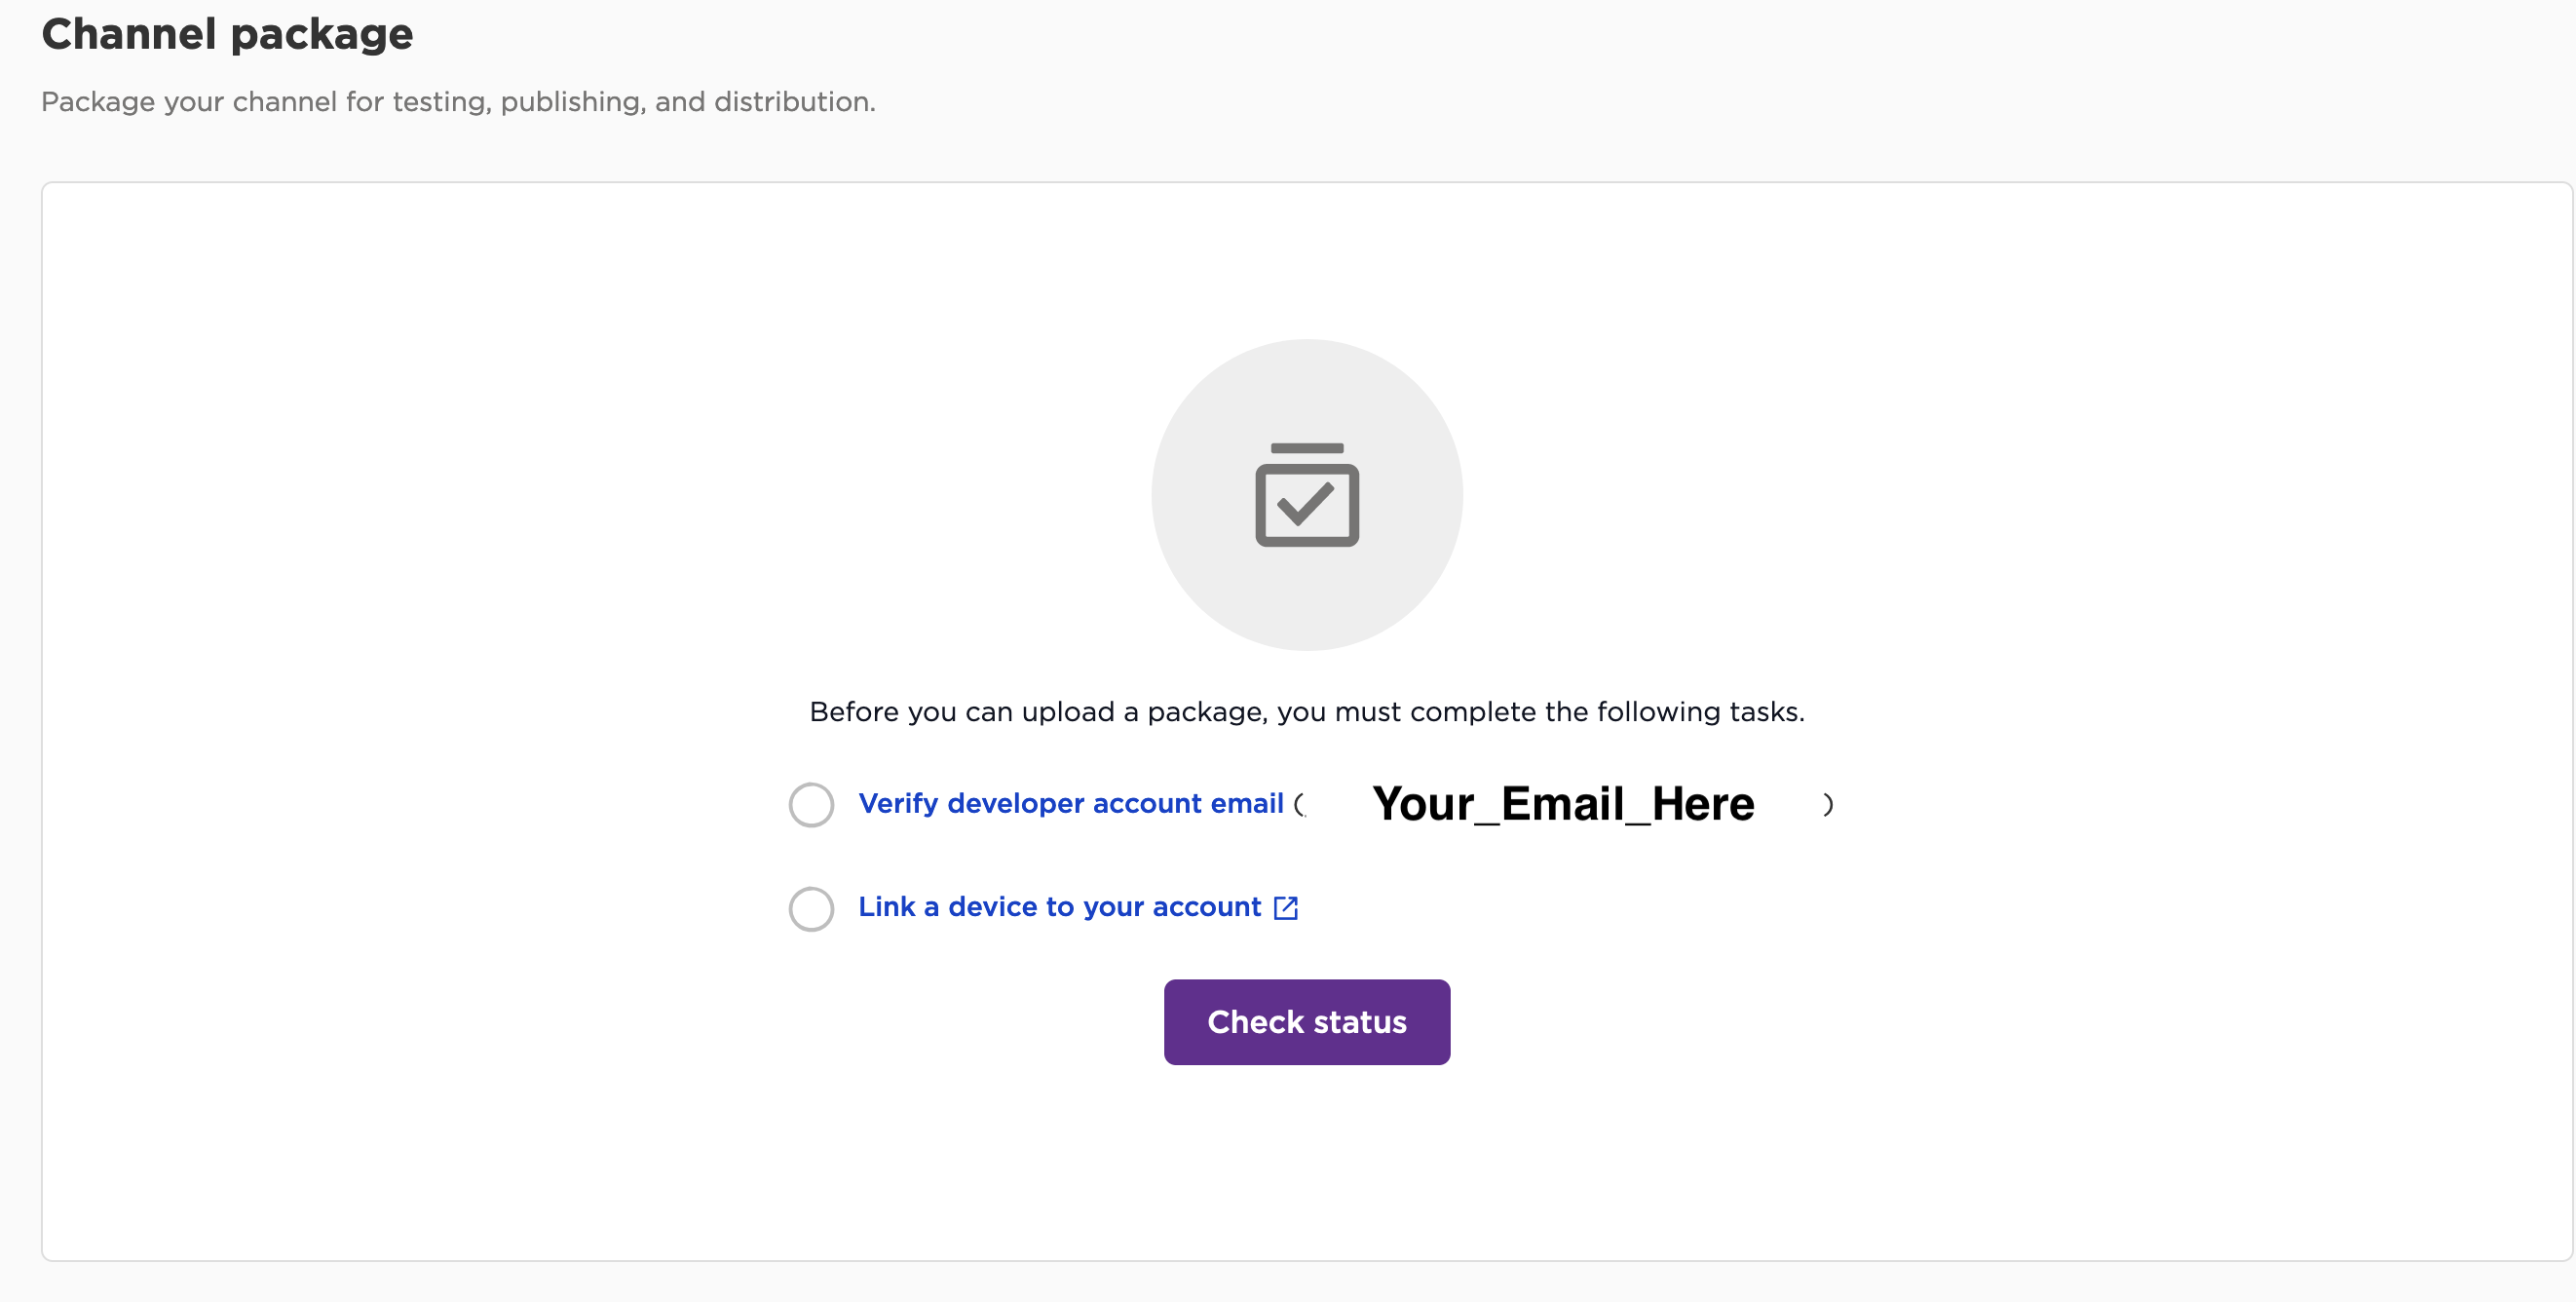
Task: Click the Channel package page heading
Action: 227,34
